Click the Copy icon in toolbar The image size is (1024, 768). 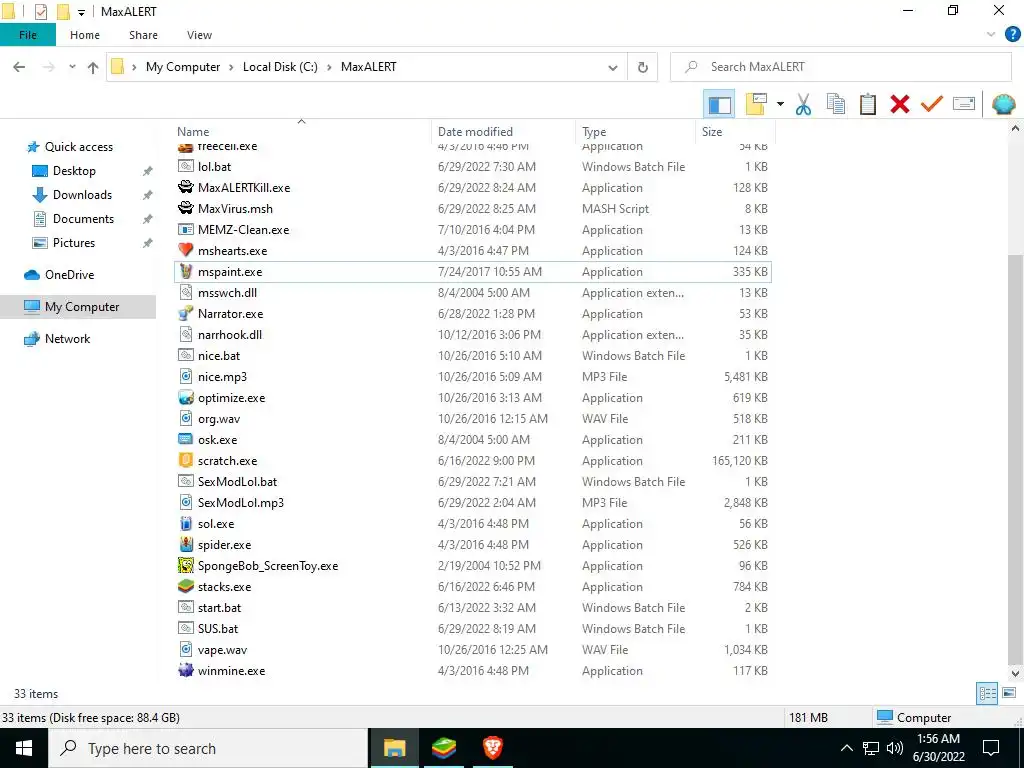pos(835,104)
